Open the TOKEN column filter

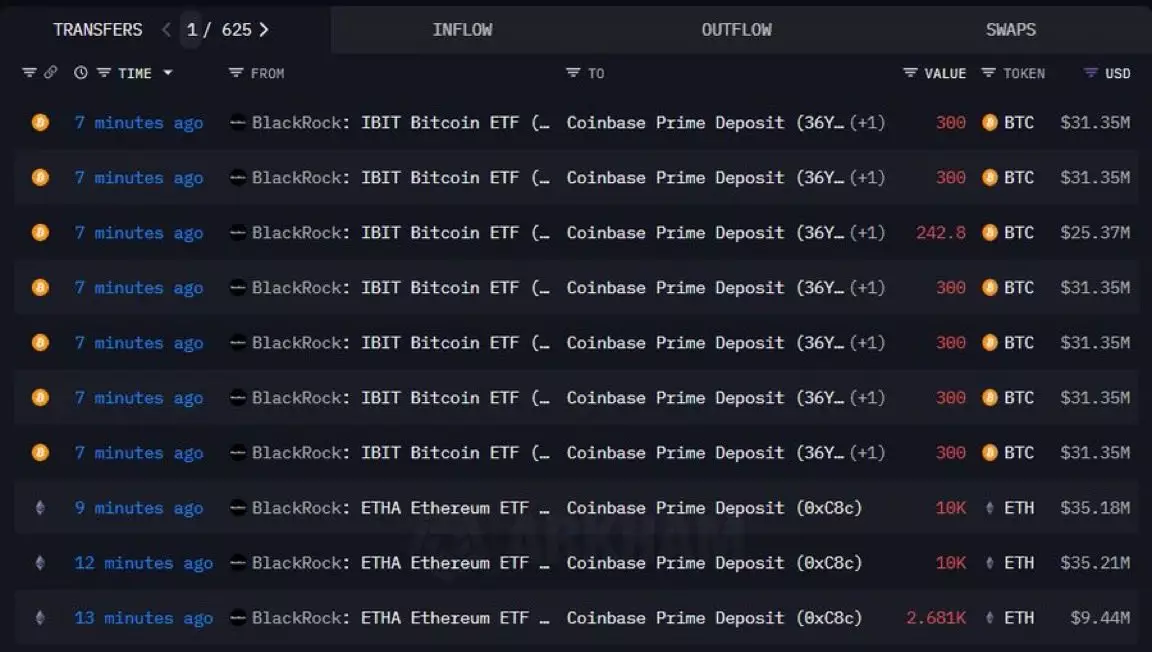989,73
